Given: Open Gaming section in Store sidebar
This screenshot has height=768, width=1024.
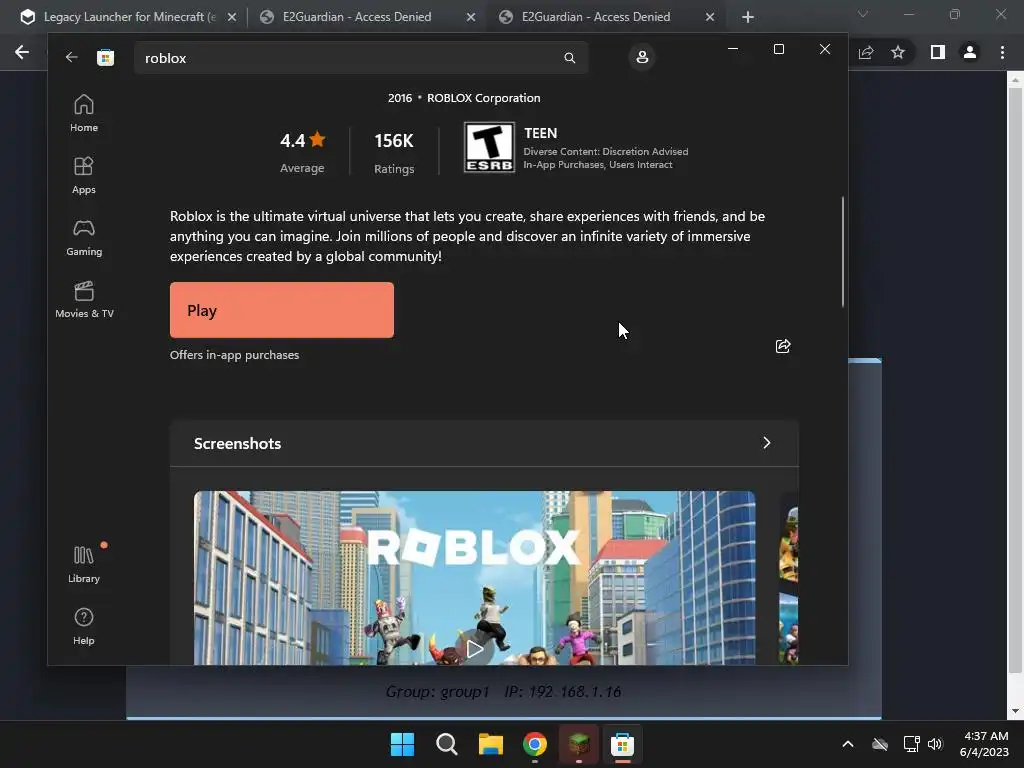Looking at the screenshot, I should coord(84,237).
